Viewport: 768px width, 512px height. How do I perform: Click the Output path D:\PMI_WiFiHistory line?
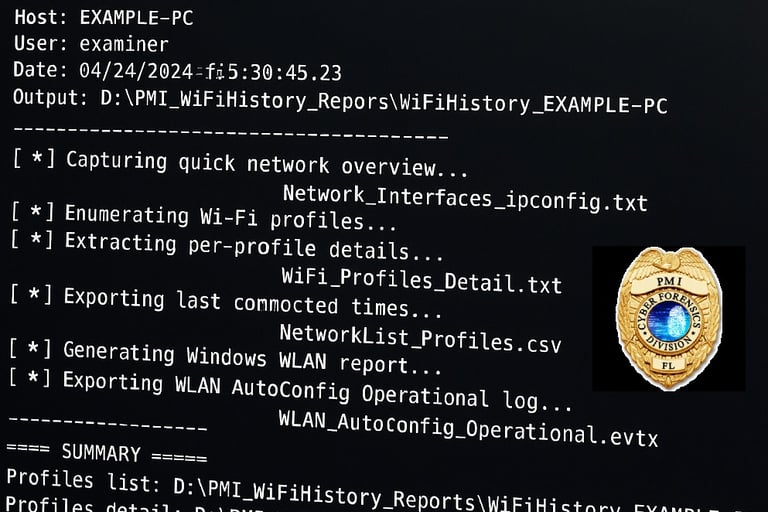(x=340, y=101)
